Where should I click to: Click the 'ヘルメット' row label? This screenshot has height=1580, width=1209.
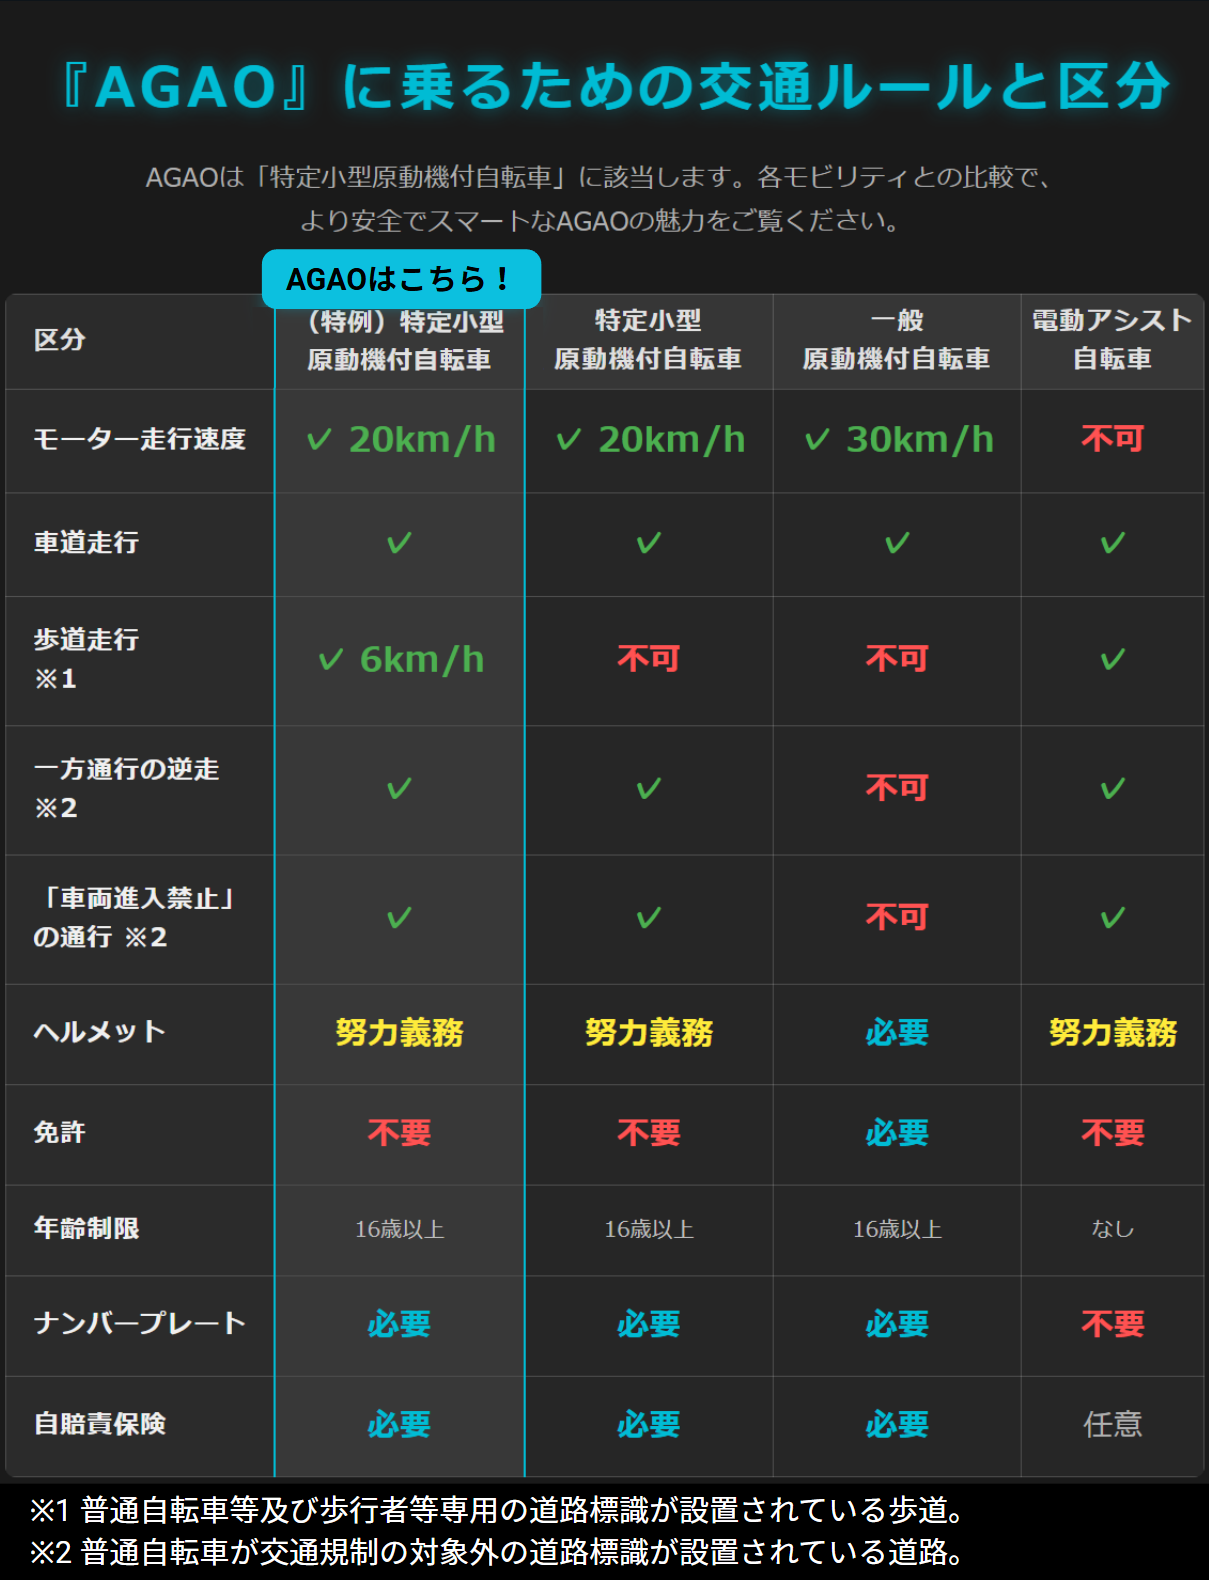pos(100,1032)
